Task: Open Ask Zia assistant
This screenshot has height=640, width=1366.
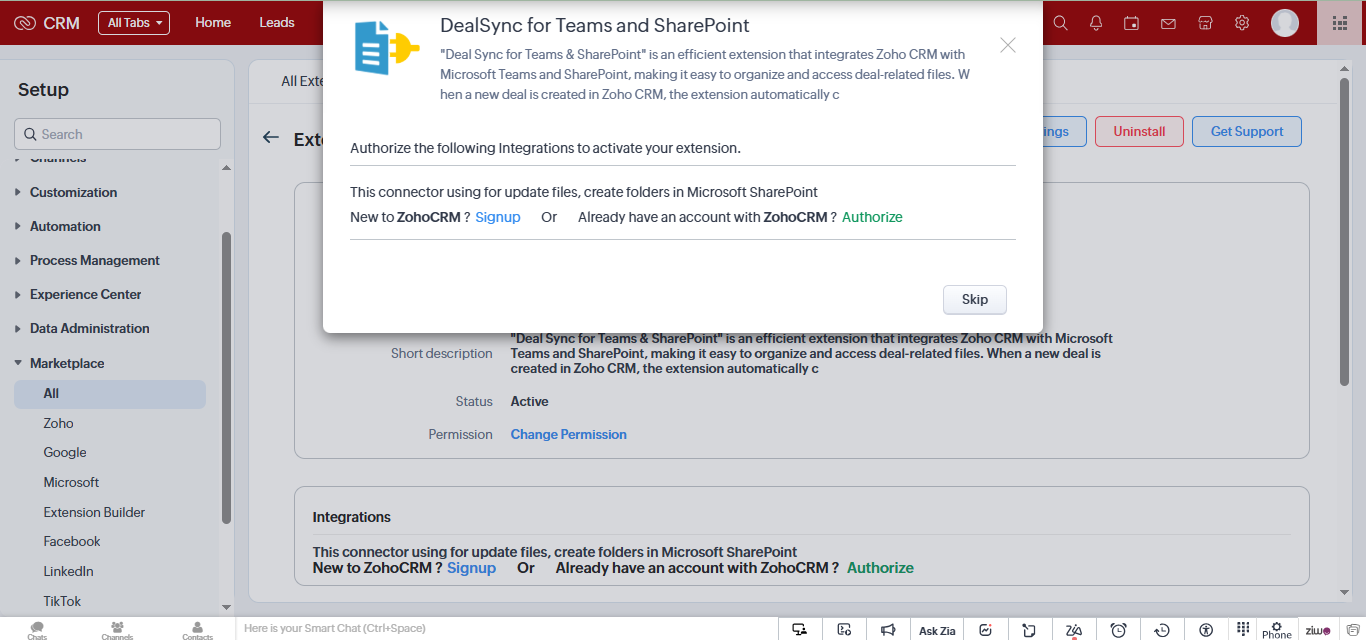Action: (x=937, y=630)
